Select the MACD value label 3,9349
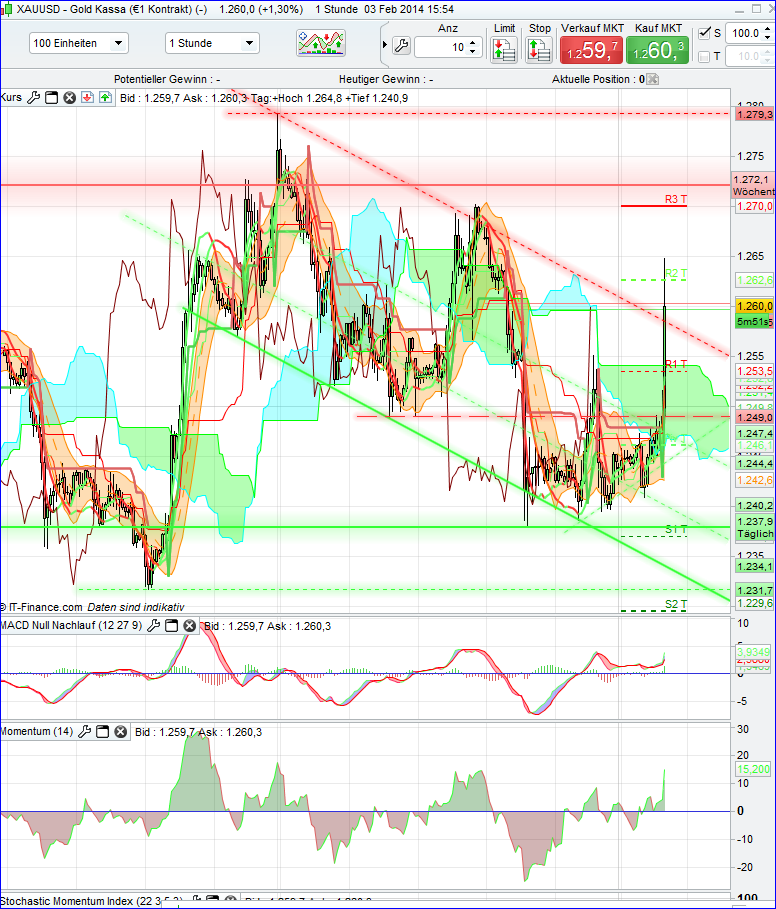 (x=753, y=652)
